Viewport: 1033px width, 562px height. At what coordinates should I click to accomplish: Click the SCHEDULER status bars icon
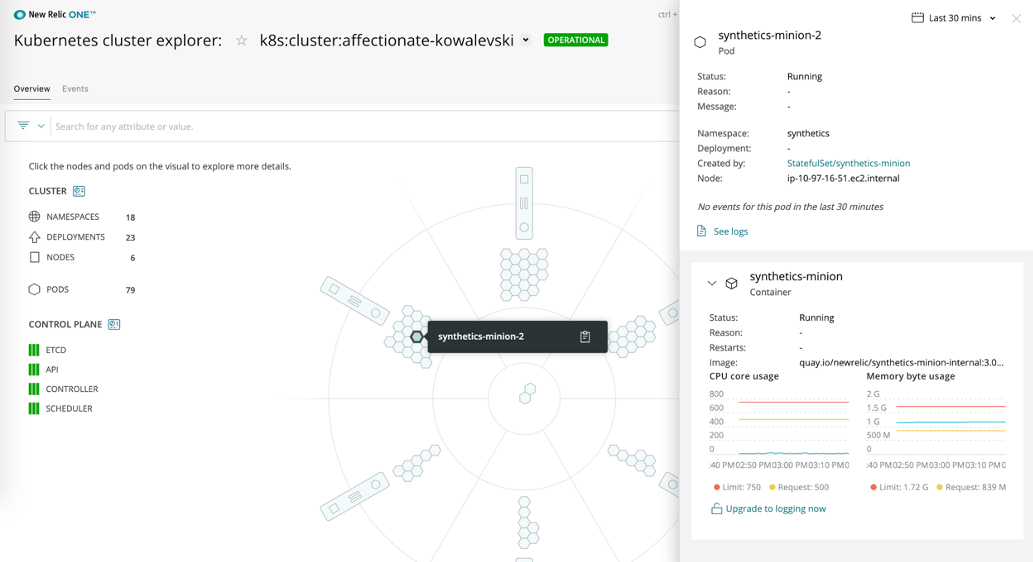(x=34, y=408)
